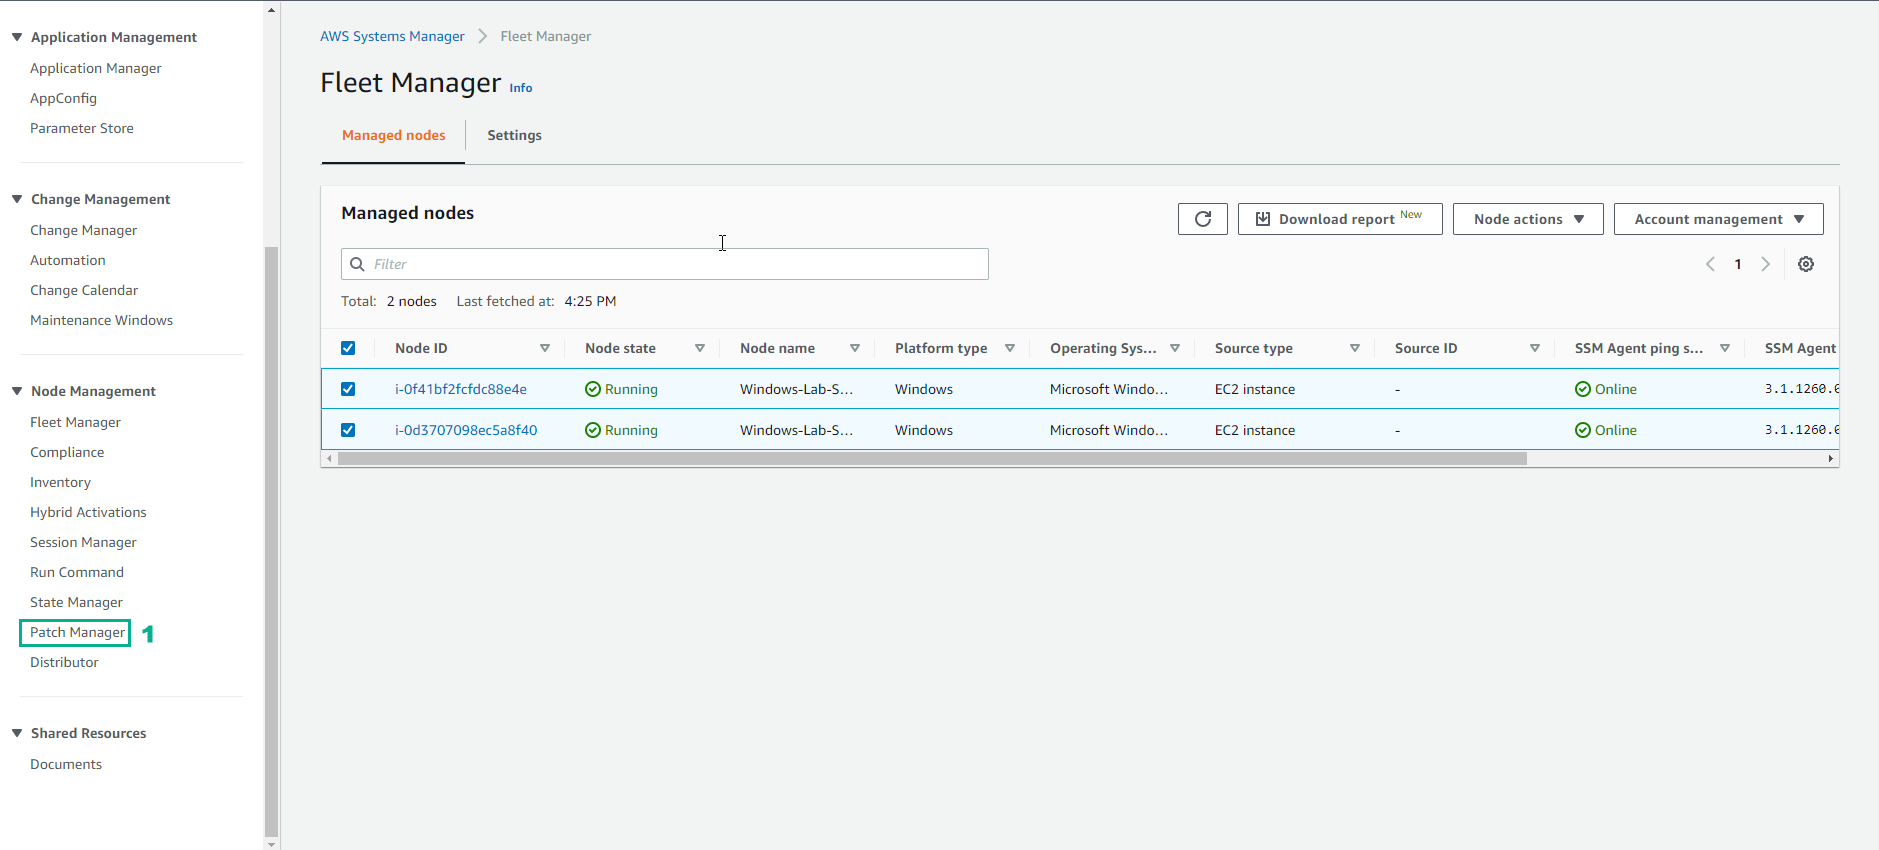Collapse Node Management section
This screenshot has height=850, width=1879.
[17, 391]
